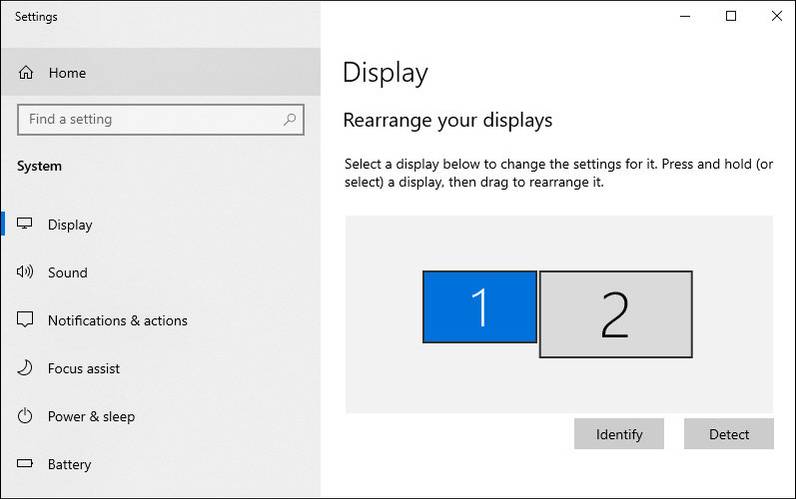Open Notifications & actions settings

(117, 321)
